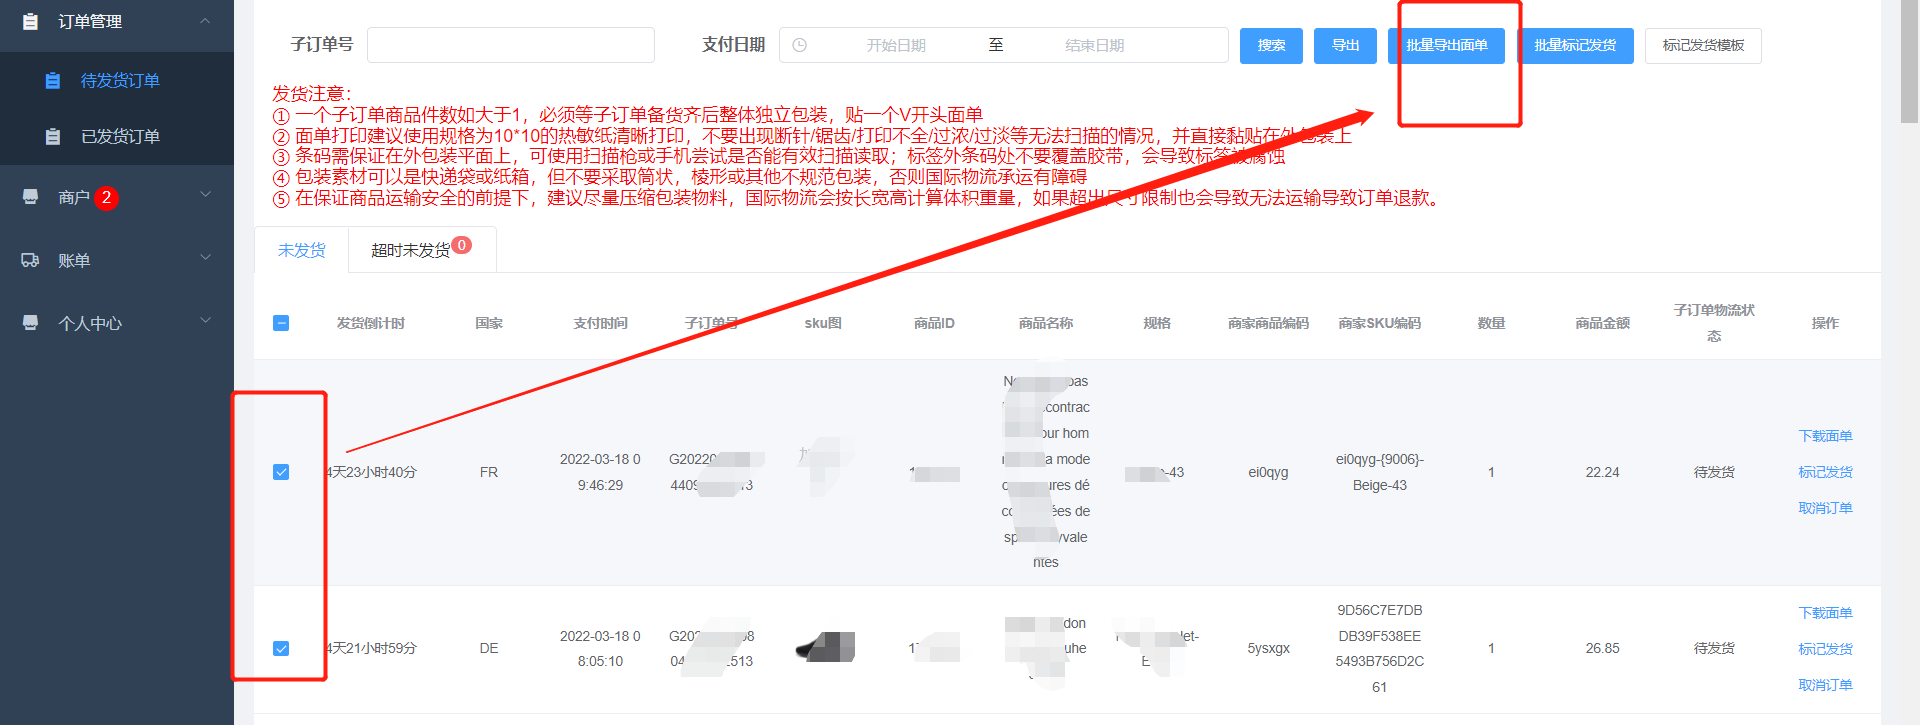
Task: Click 标记发货 for the FR order
Action: click(x=1825, y=472)
